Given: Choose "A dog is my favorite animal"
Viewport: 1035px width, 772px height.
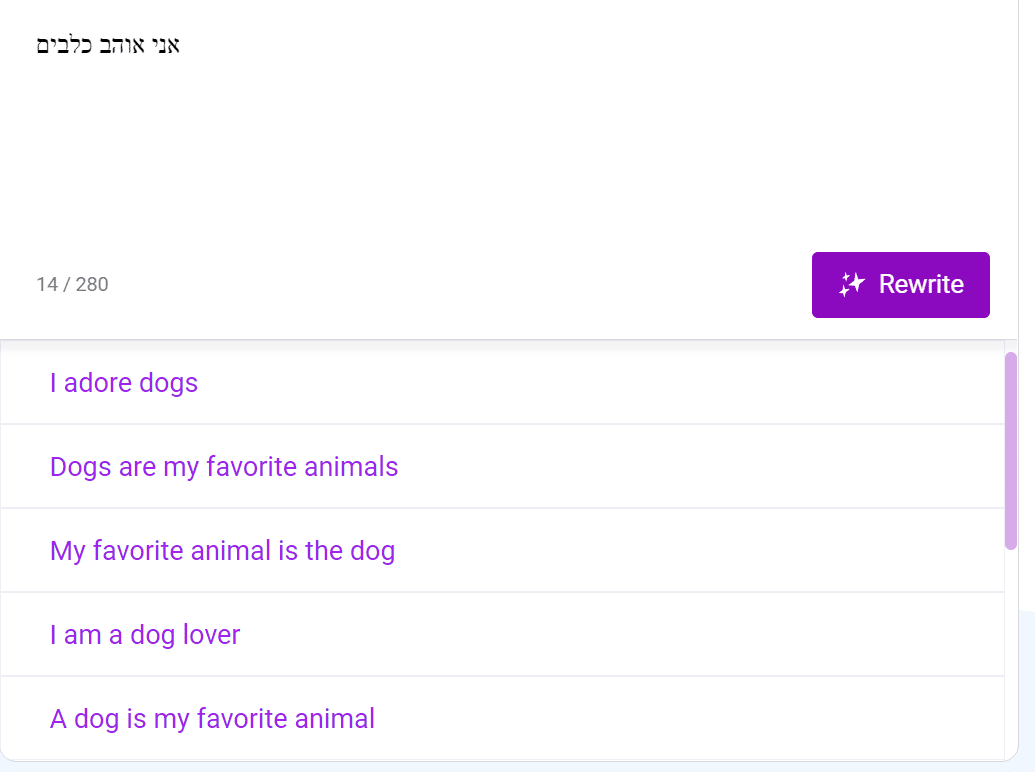Looking at the screenshot, I should click(502, 719).
